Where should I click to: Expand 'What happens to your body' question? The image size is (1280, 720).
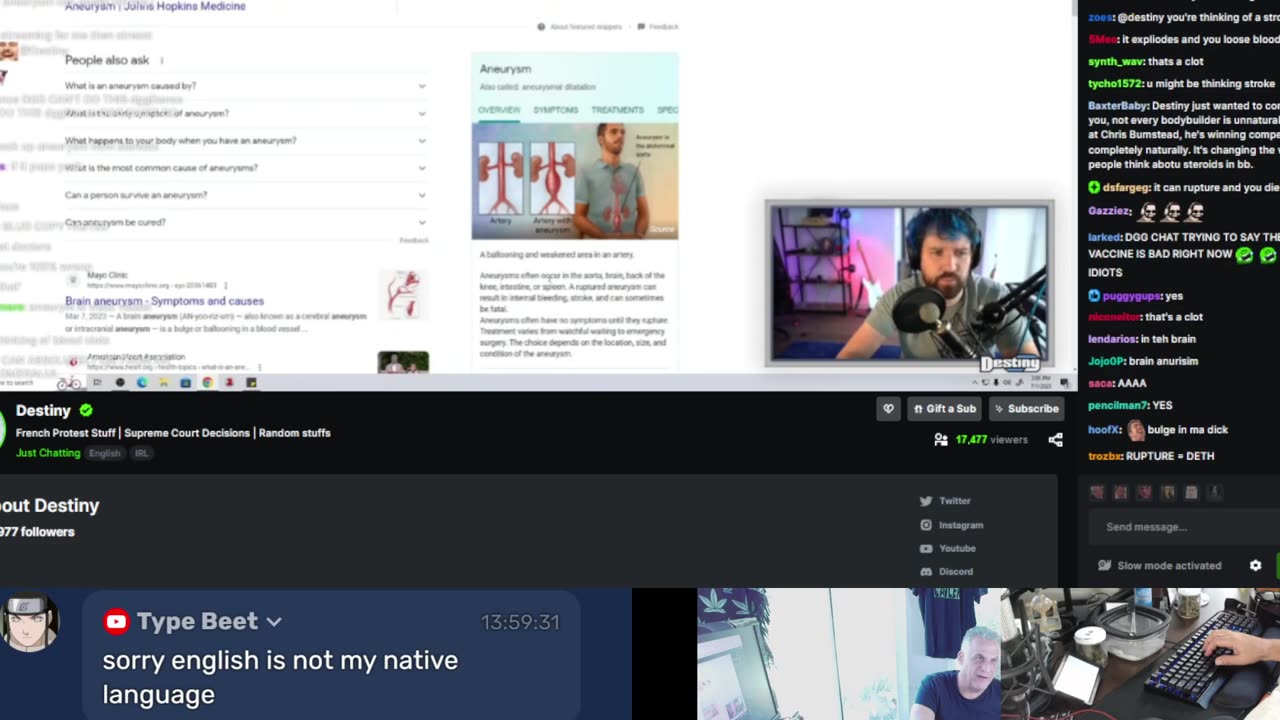(246, 141)
